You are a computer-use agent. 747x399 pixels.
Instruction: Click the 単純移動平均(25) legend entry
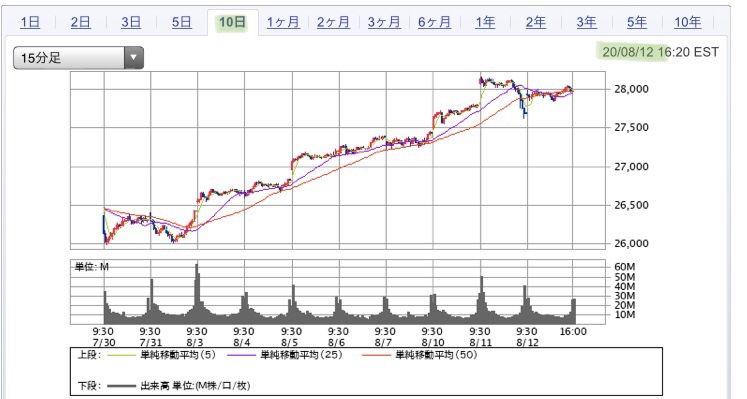click(301, 355)
